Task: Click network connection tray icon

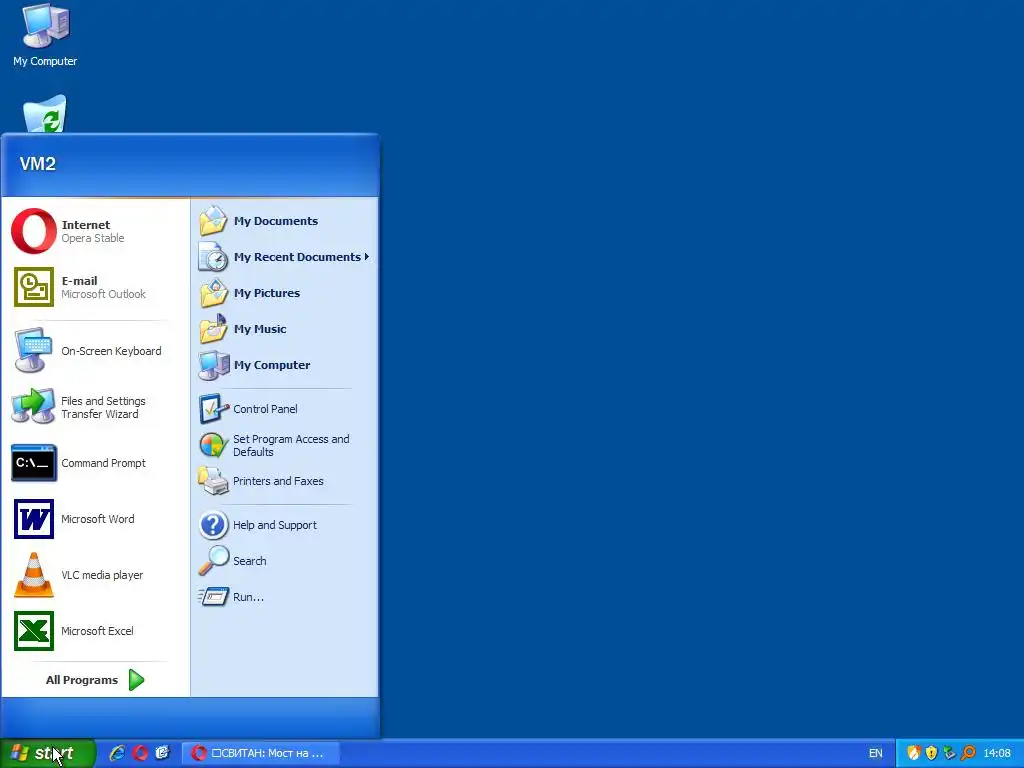Action: 950,753
